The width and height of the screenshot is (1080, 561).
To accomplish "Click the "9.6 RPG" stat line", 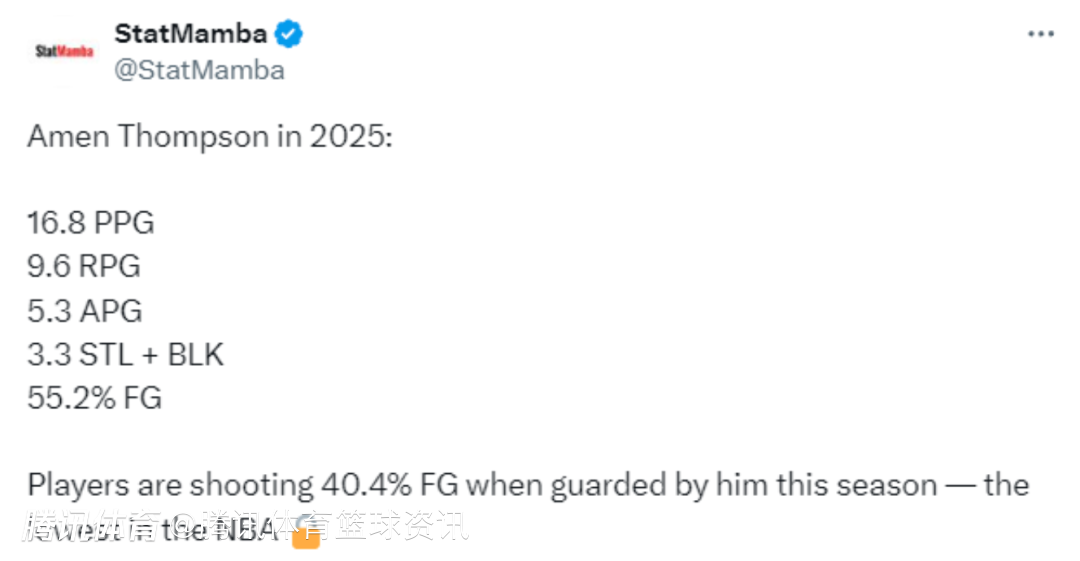I will (x=84, y=267).
